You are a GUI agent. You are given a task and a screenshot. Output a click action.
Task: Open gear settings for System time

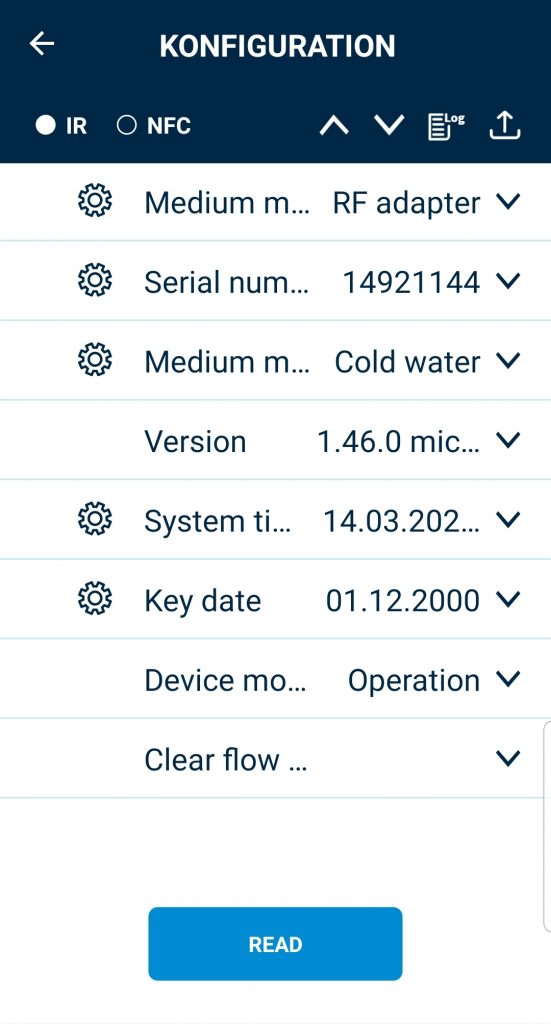click(95, 519)
